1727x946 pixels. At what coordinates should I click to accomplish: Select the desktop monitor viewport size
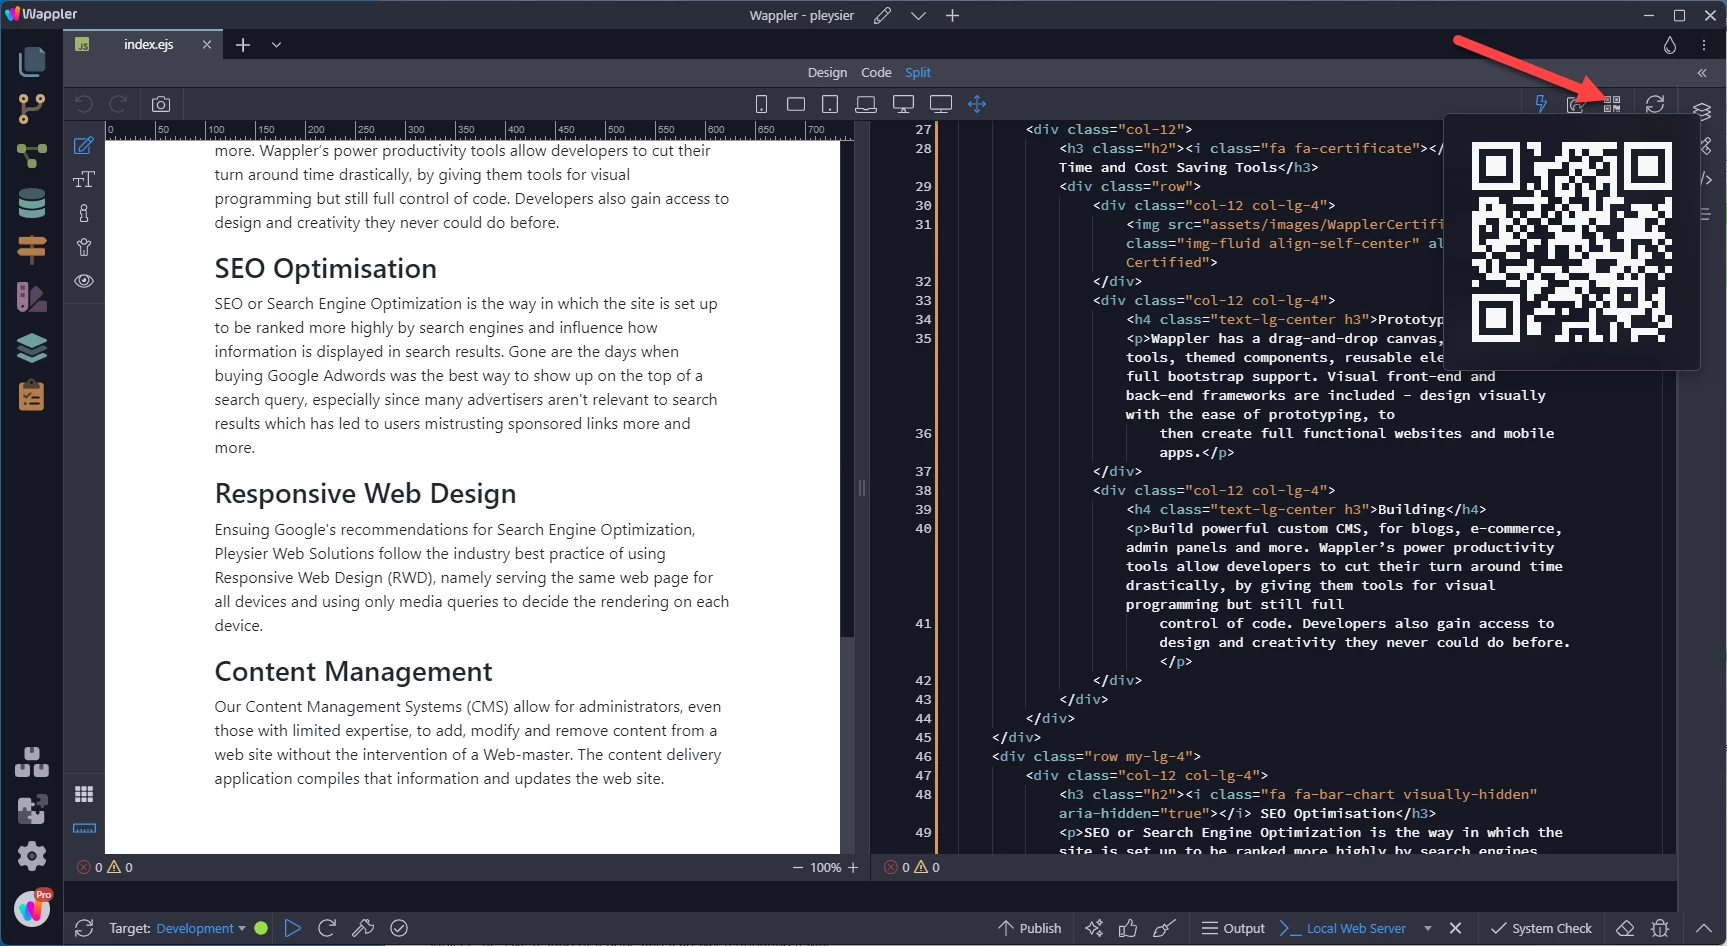(903, 104)
